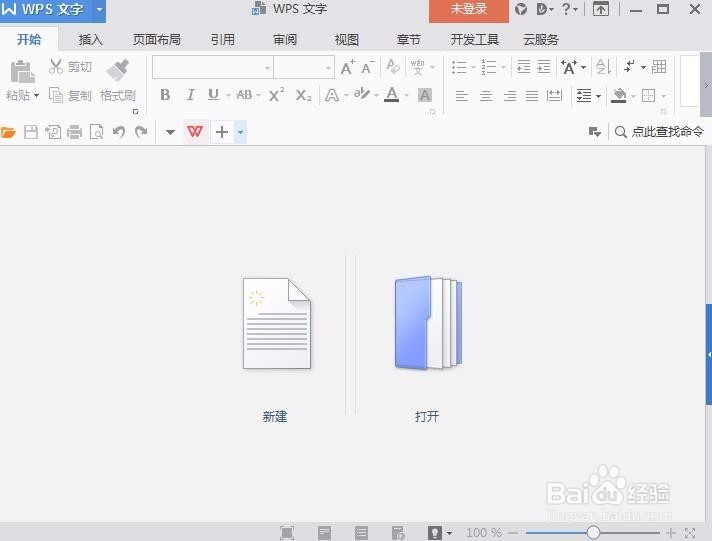
Task: Click the undo arrow
Action: click(119, 132)
